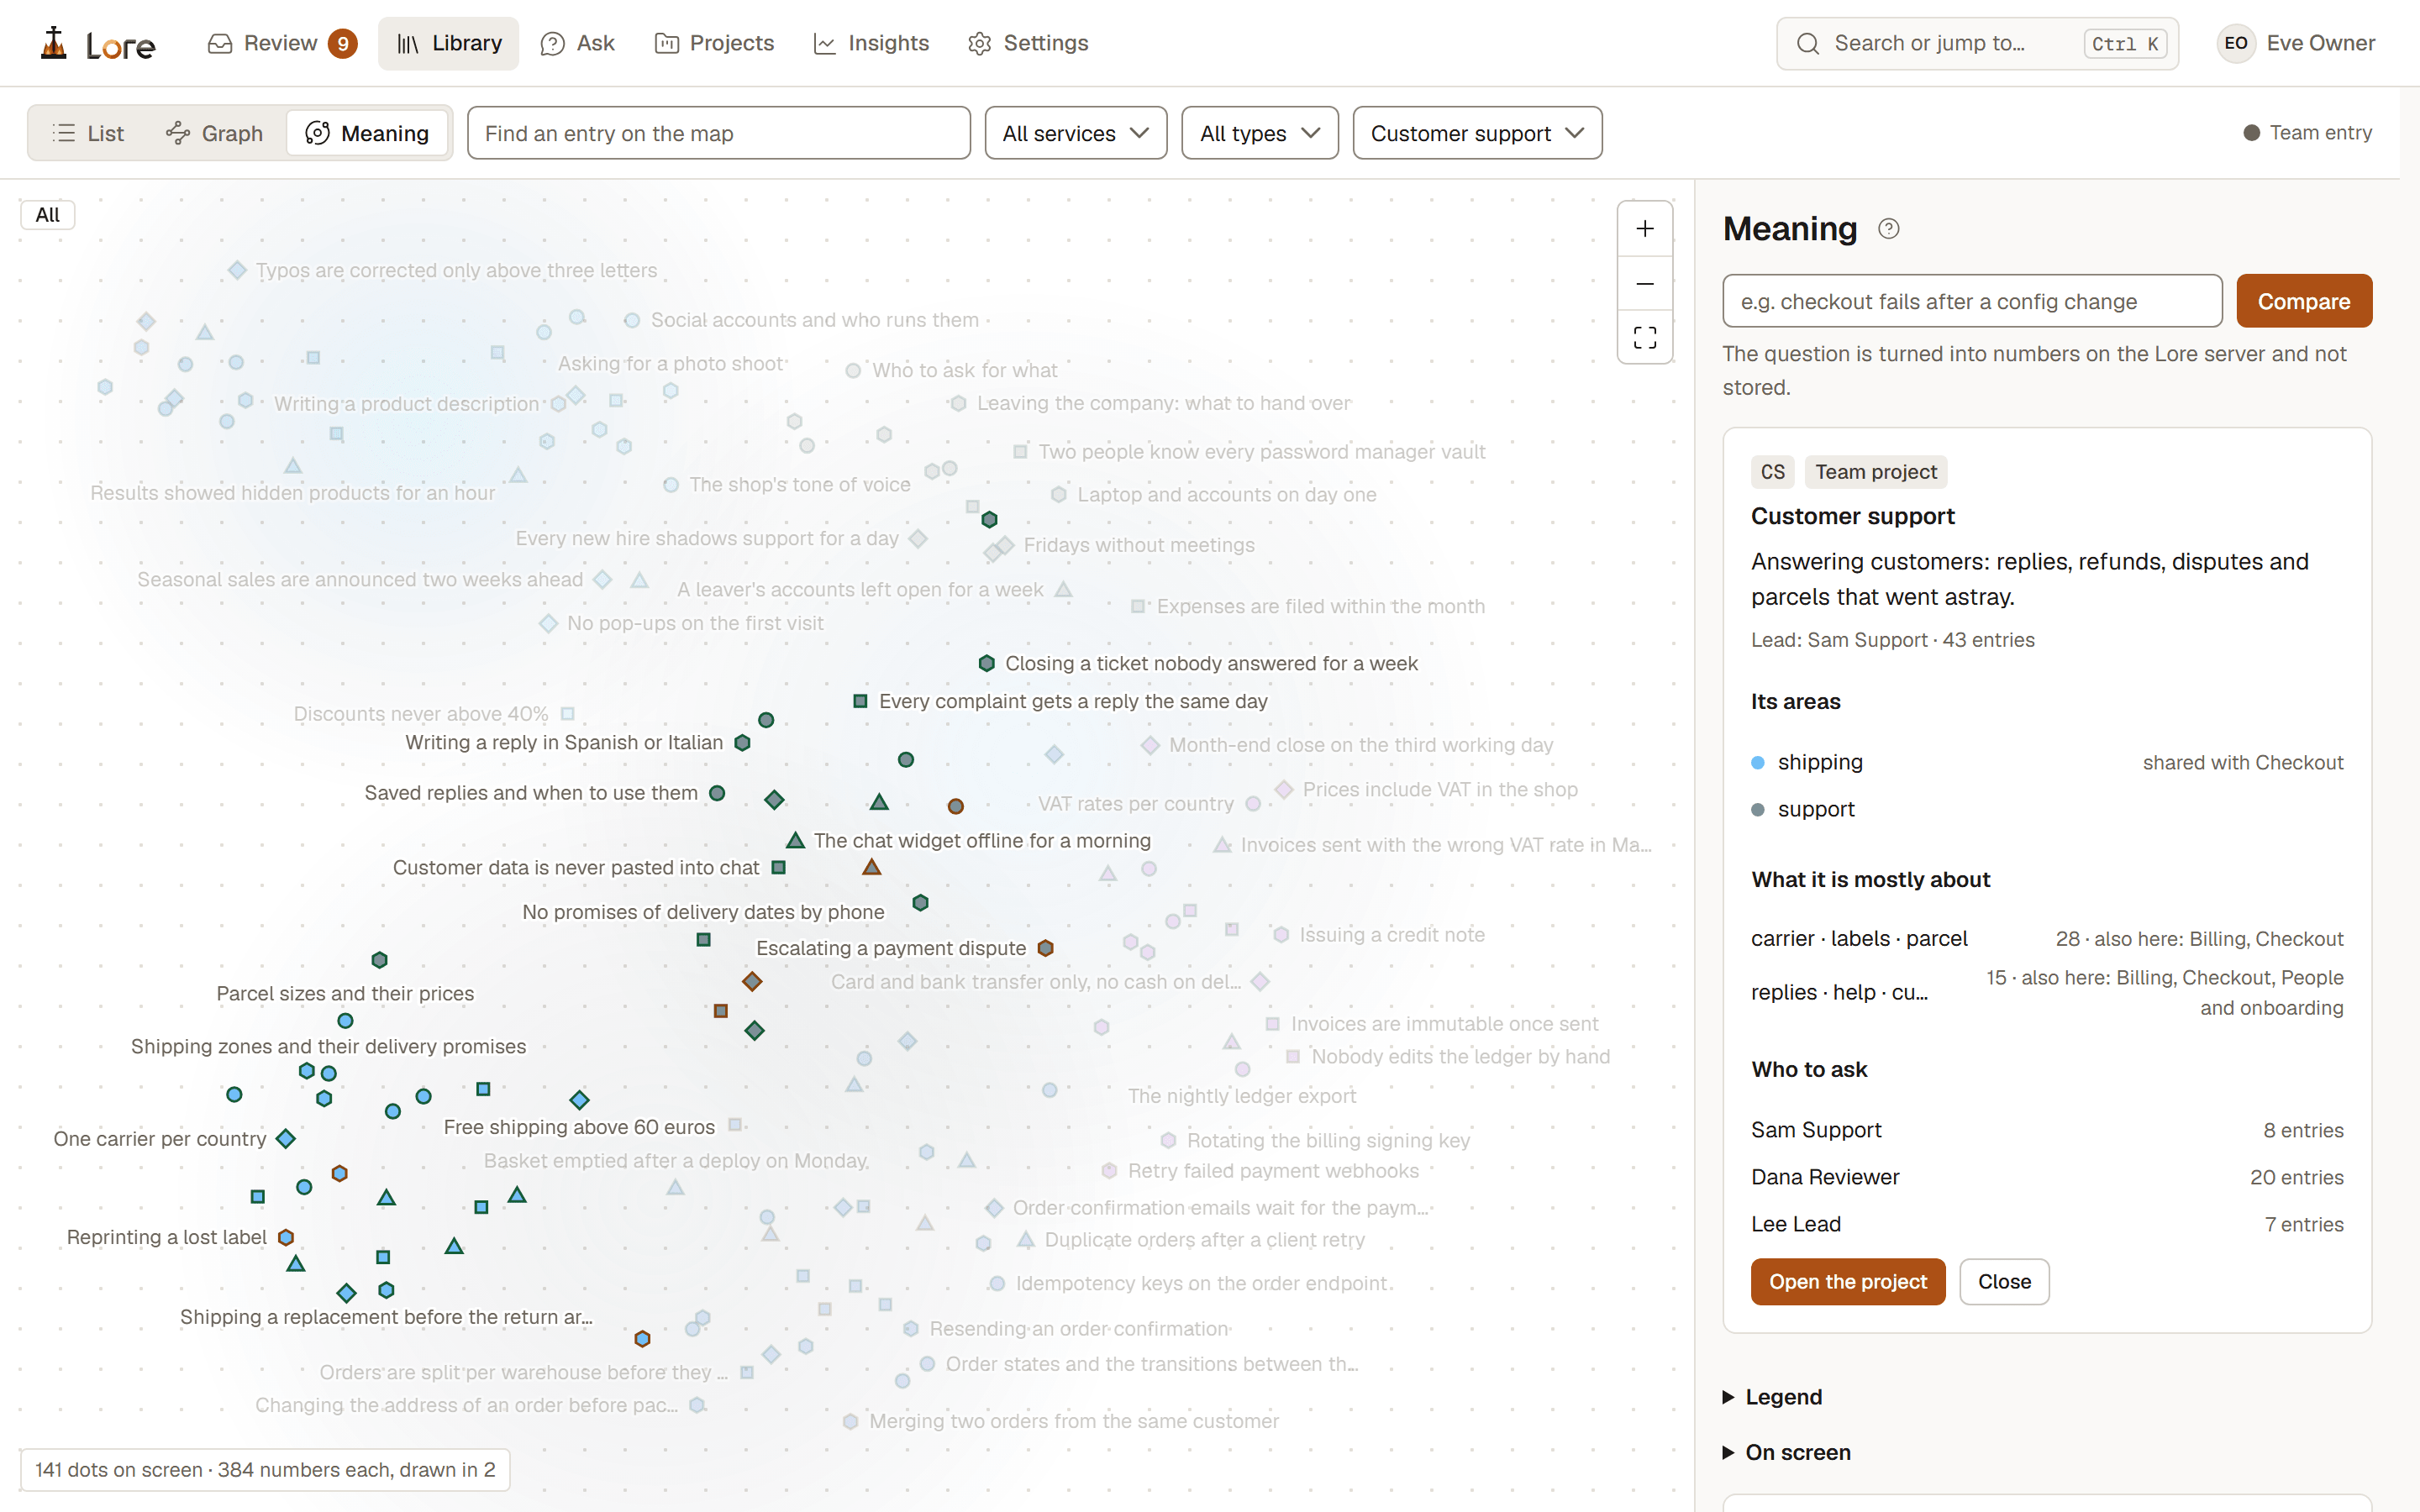Open the EO user avatar
Viewport: 2420px width, 1512px height.
2236,43
